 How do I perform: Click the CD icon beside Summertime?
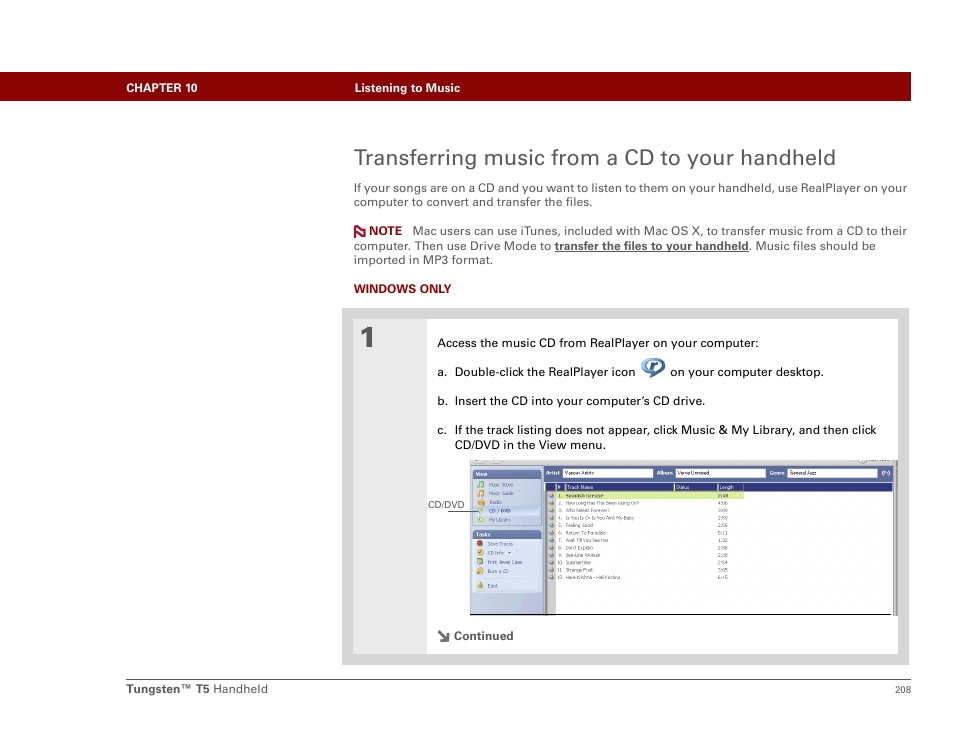(x=552, y=563)
